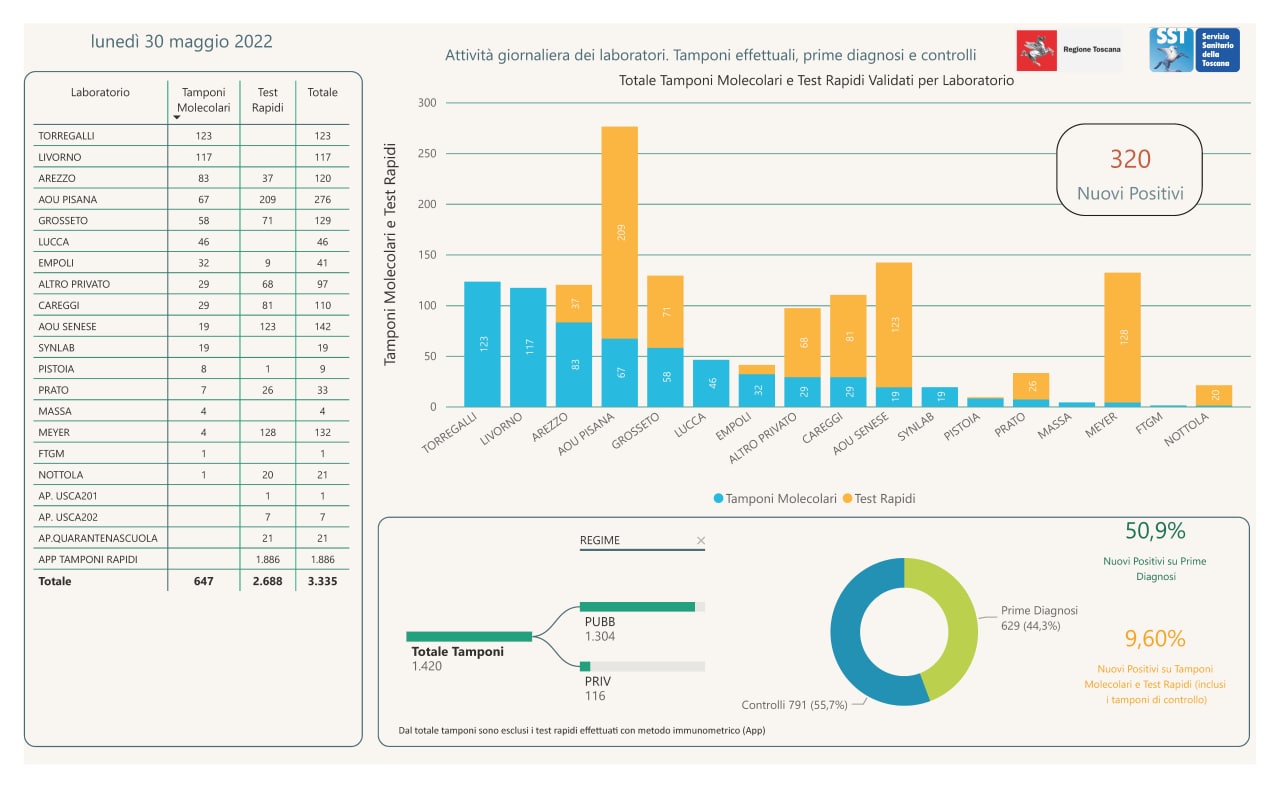1280x787 pixels.
Task: Select the LIVORNO row name in the table
Action: [60, 157]
